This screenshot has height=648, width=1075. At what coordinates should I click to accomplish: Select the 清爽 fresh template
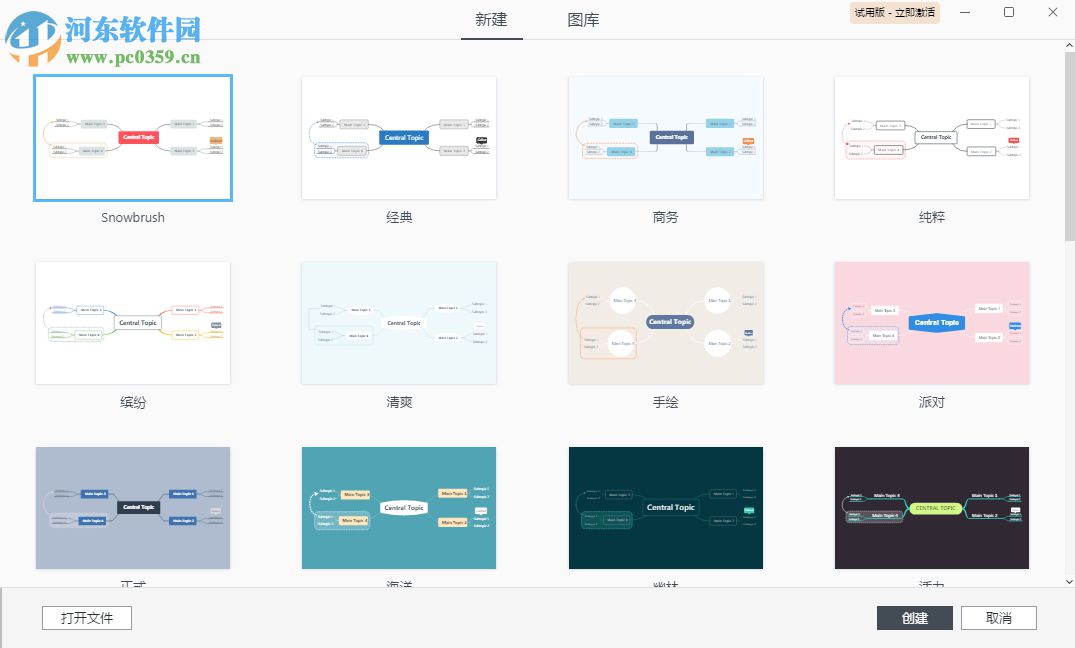(399, 323)
